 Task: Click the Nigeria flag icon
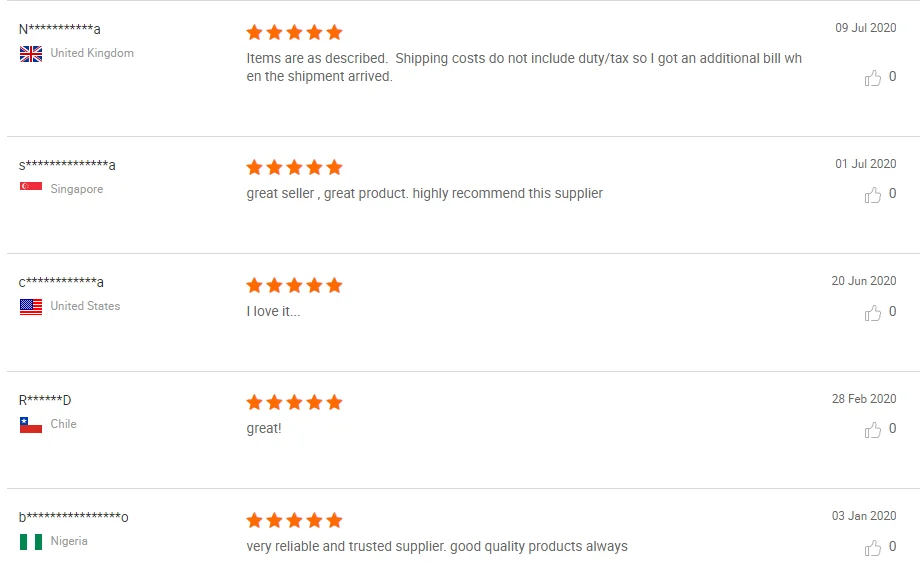(31, 542)
